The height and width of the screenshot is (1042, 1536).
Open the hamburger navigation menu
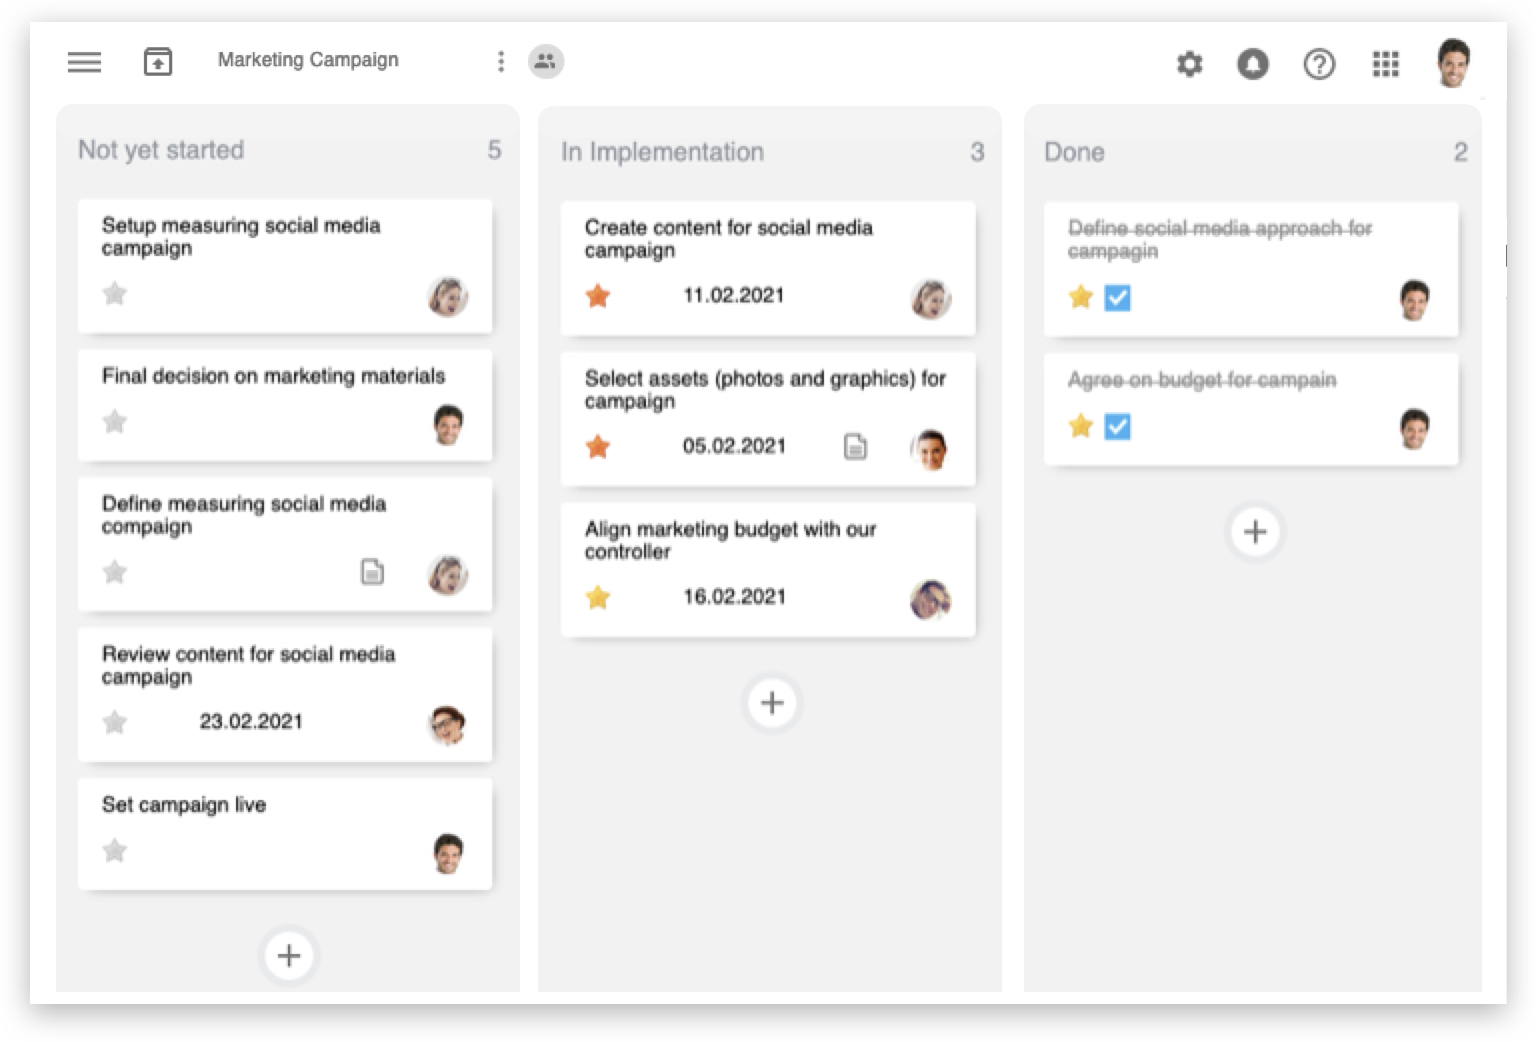(84, 62)
